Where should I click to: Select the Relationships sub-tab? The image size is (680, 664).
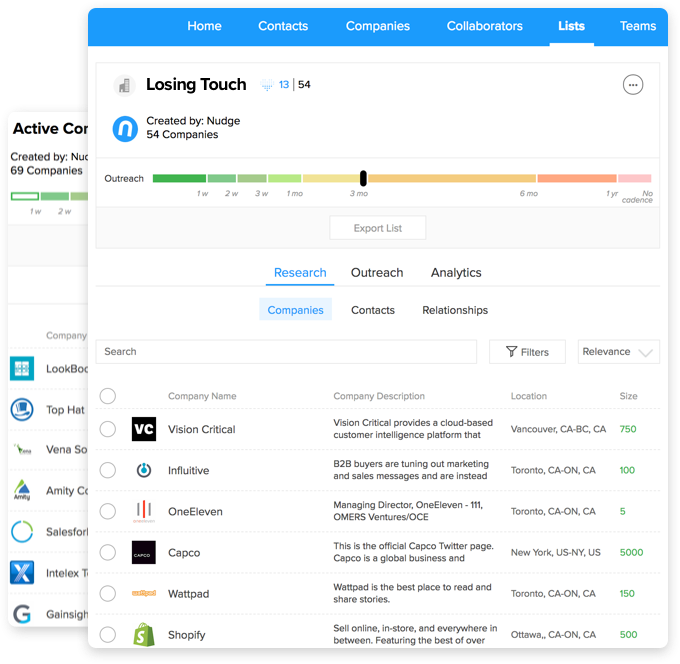455,310
